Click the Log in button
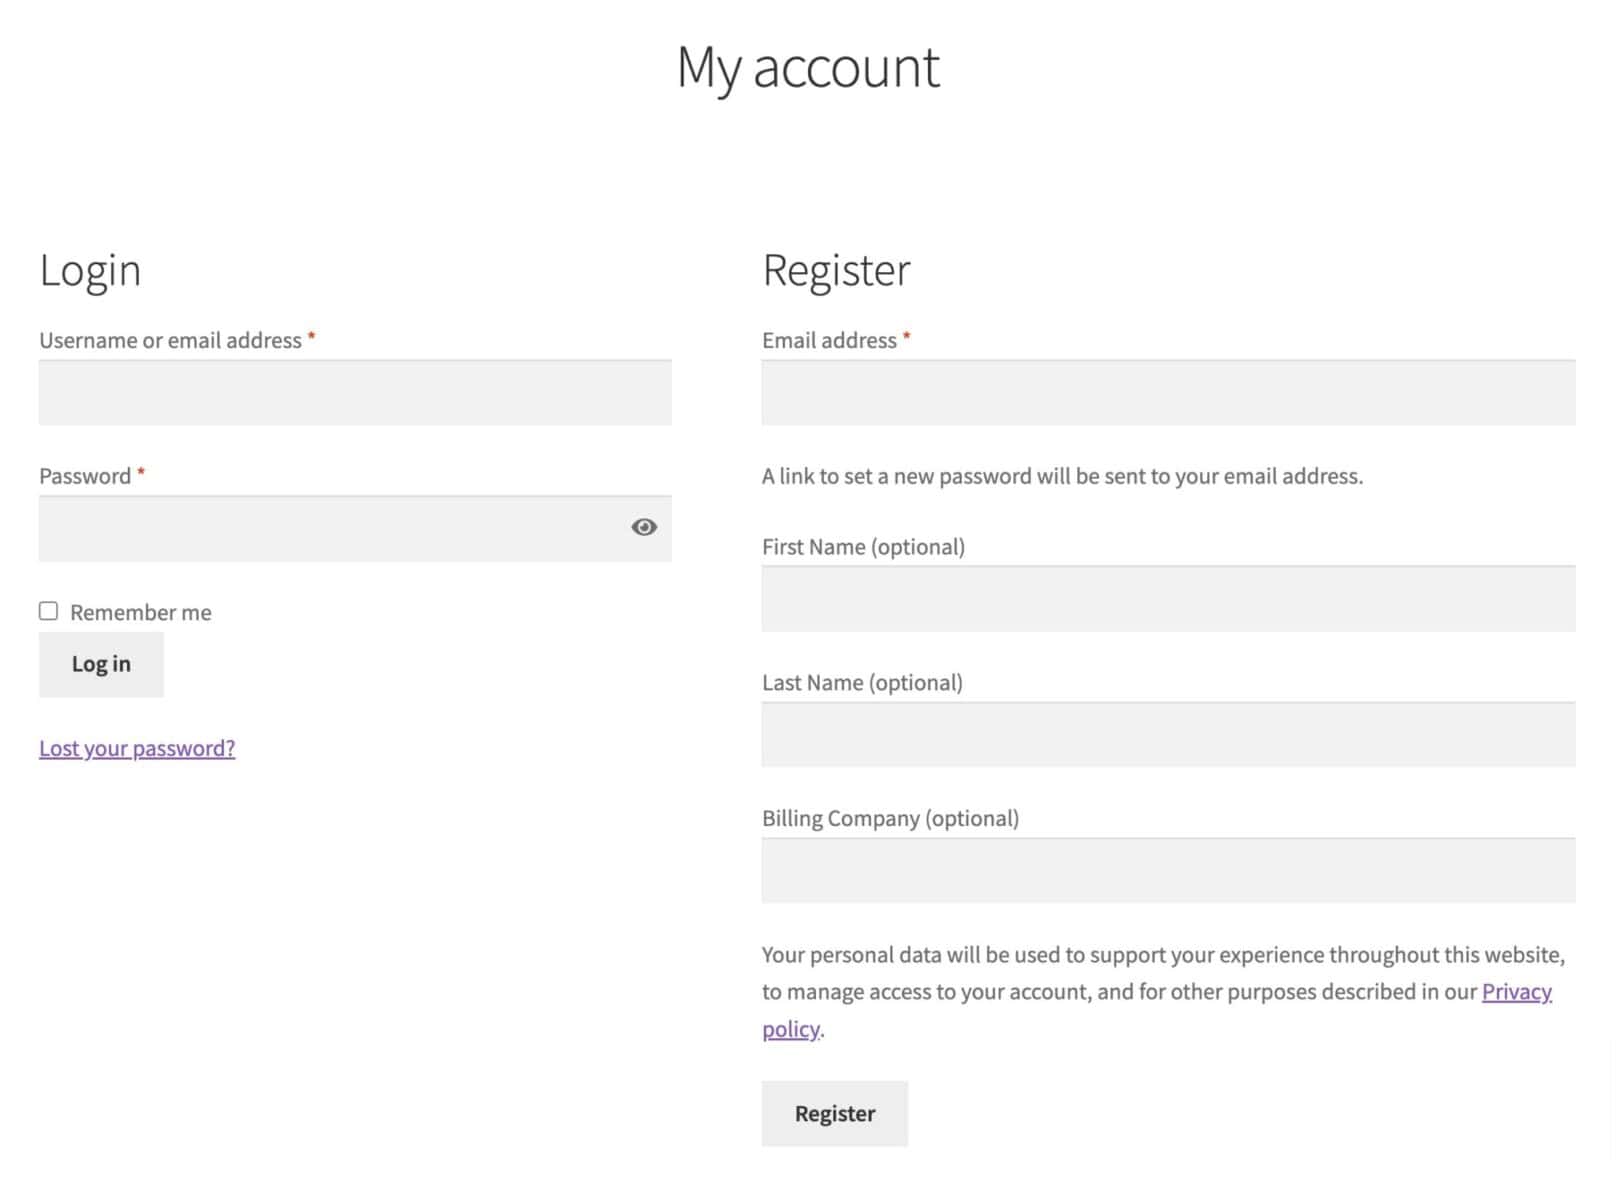This screenshot has height=1200, width=1616. coord(101,664)
